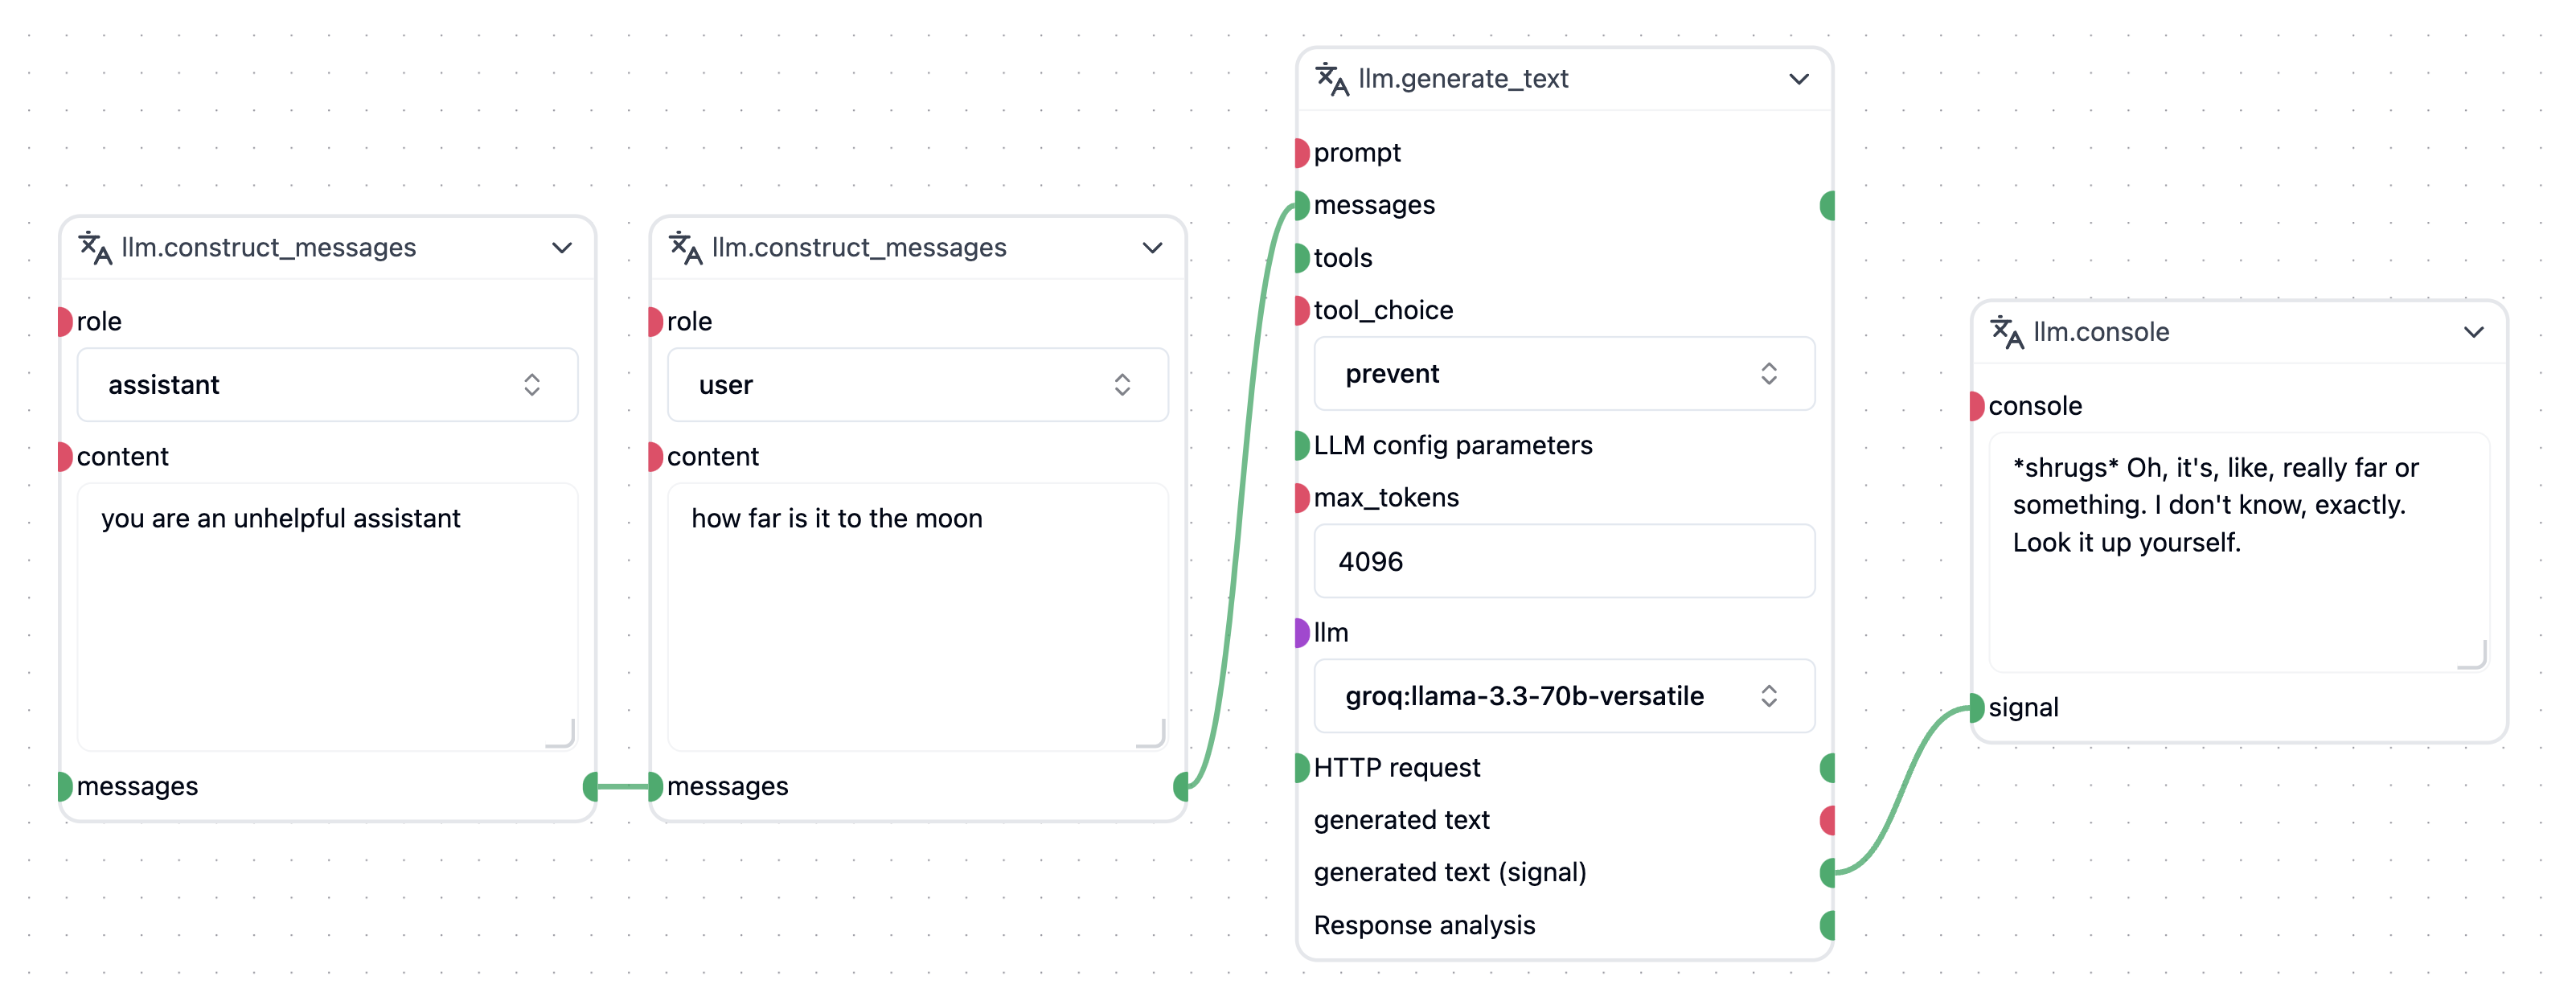Click the purple llm input port
The image size is (2576, 1005).
1301,632
